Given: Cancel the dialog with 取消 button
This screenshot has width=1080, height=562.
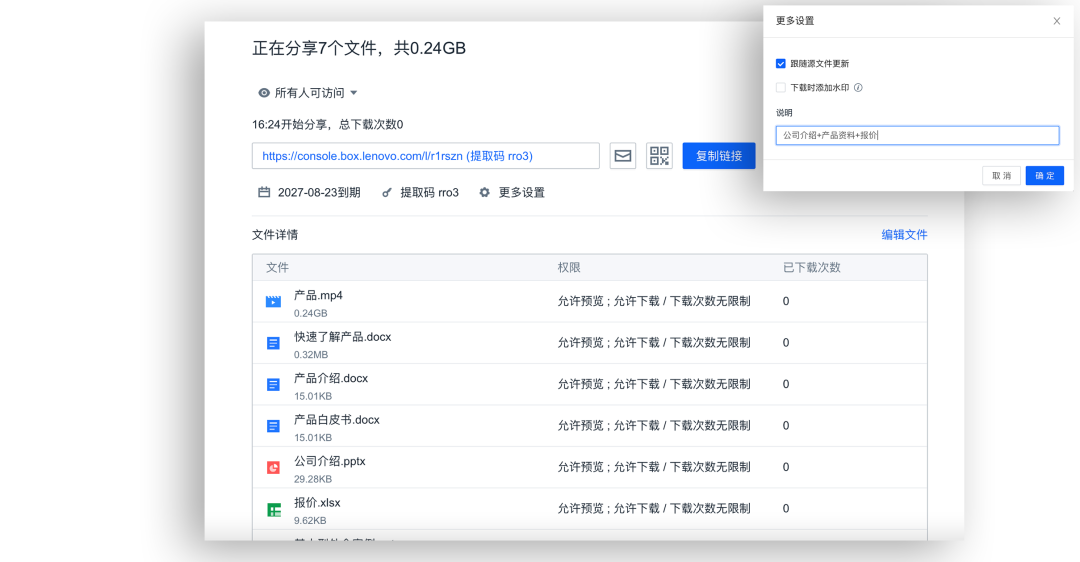Looking at the screenshot, I should click(x=1001, y=176).
